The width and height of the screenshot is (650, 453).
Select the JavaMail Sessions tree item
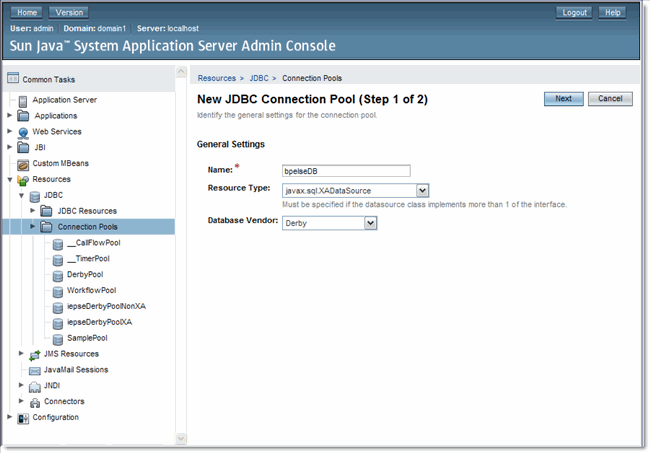point(76,370)
